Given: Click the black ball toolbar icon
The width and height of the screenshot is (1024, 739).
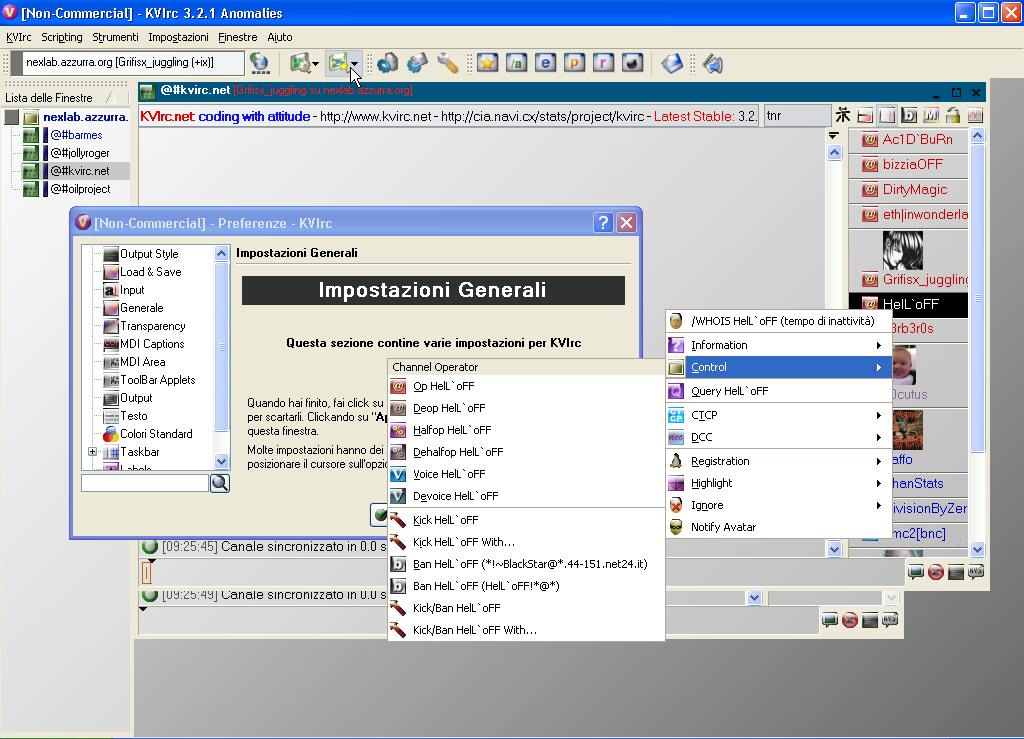Looking at the screenshot, I should pyautogui.click(x=632, y=63).
